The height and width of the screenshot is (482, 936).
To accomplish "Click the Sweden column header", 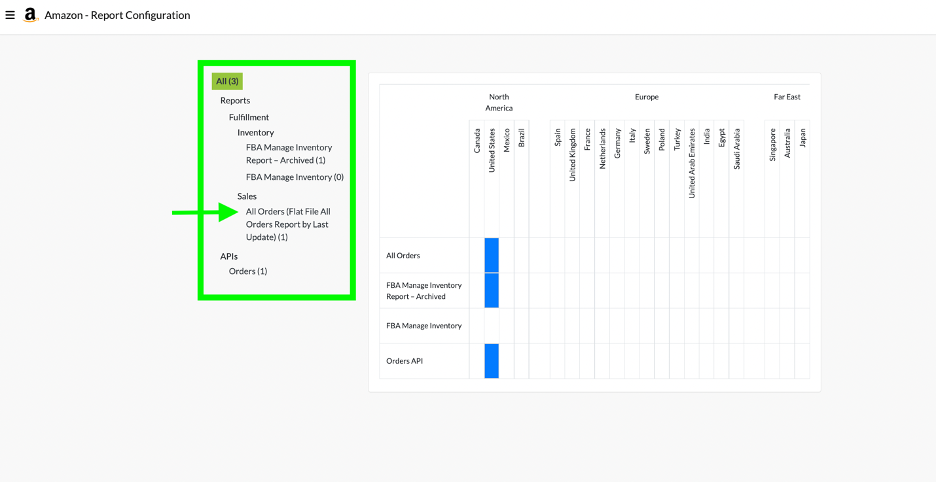I will pos(647,141).
